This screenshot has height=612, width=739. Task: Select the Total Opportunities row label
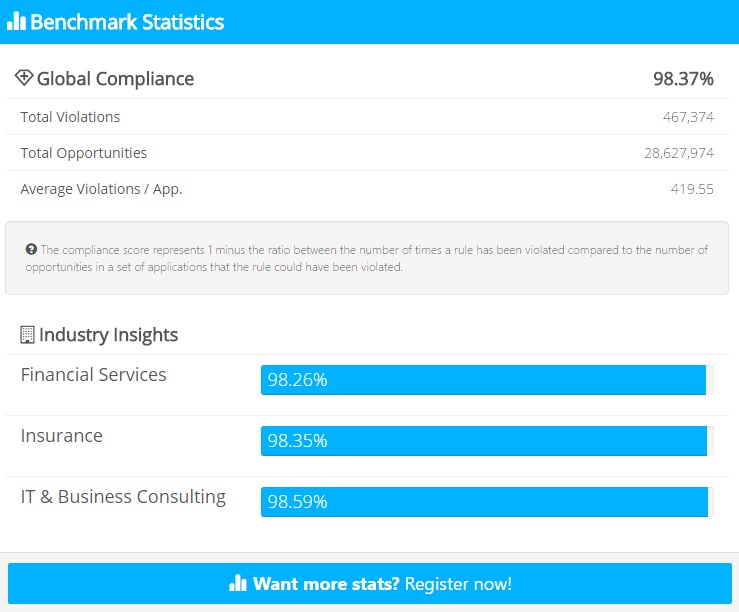coord(84,153)
